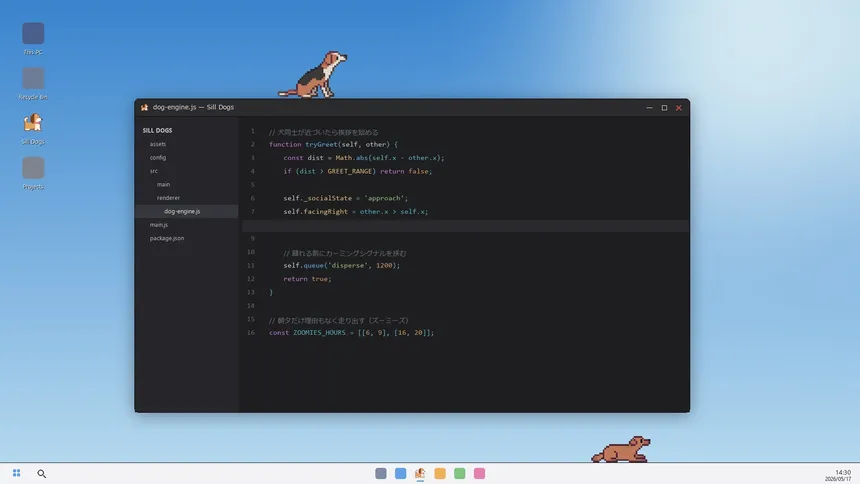Close the Sill Dogs editor window
This screenshot has width=860, height=484.
point(678,108)
